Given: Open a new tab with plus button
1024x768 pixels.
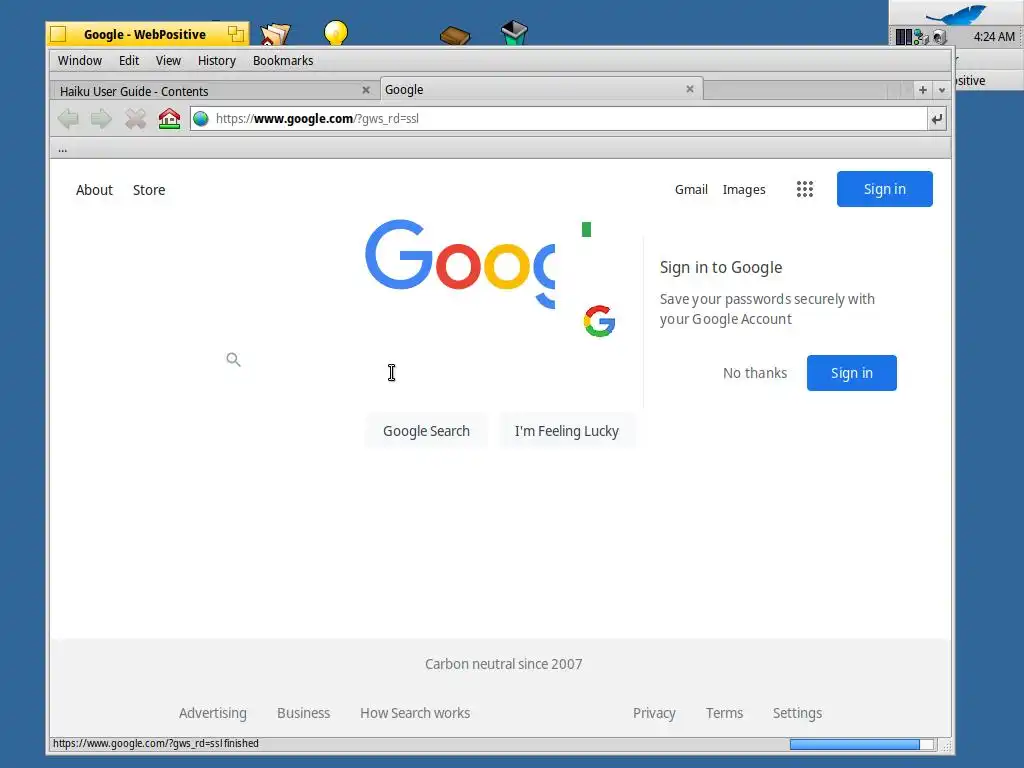Looking at the screenshot, I should (x=923, y=90).
